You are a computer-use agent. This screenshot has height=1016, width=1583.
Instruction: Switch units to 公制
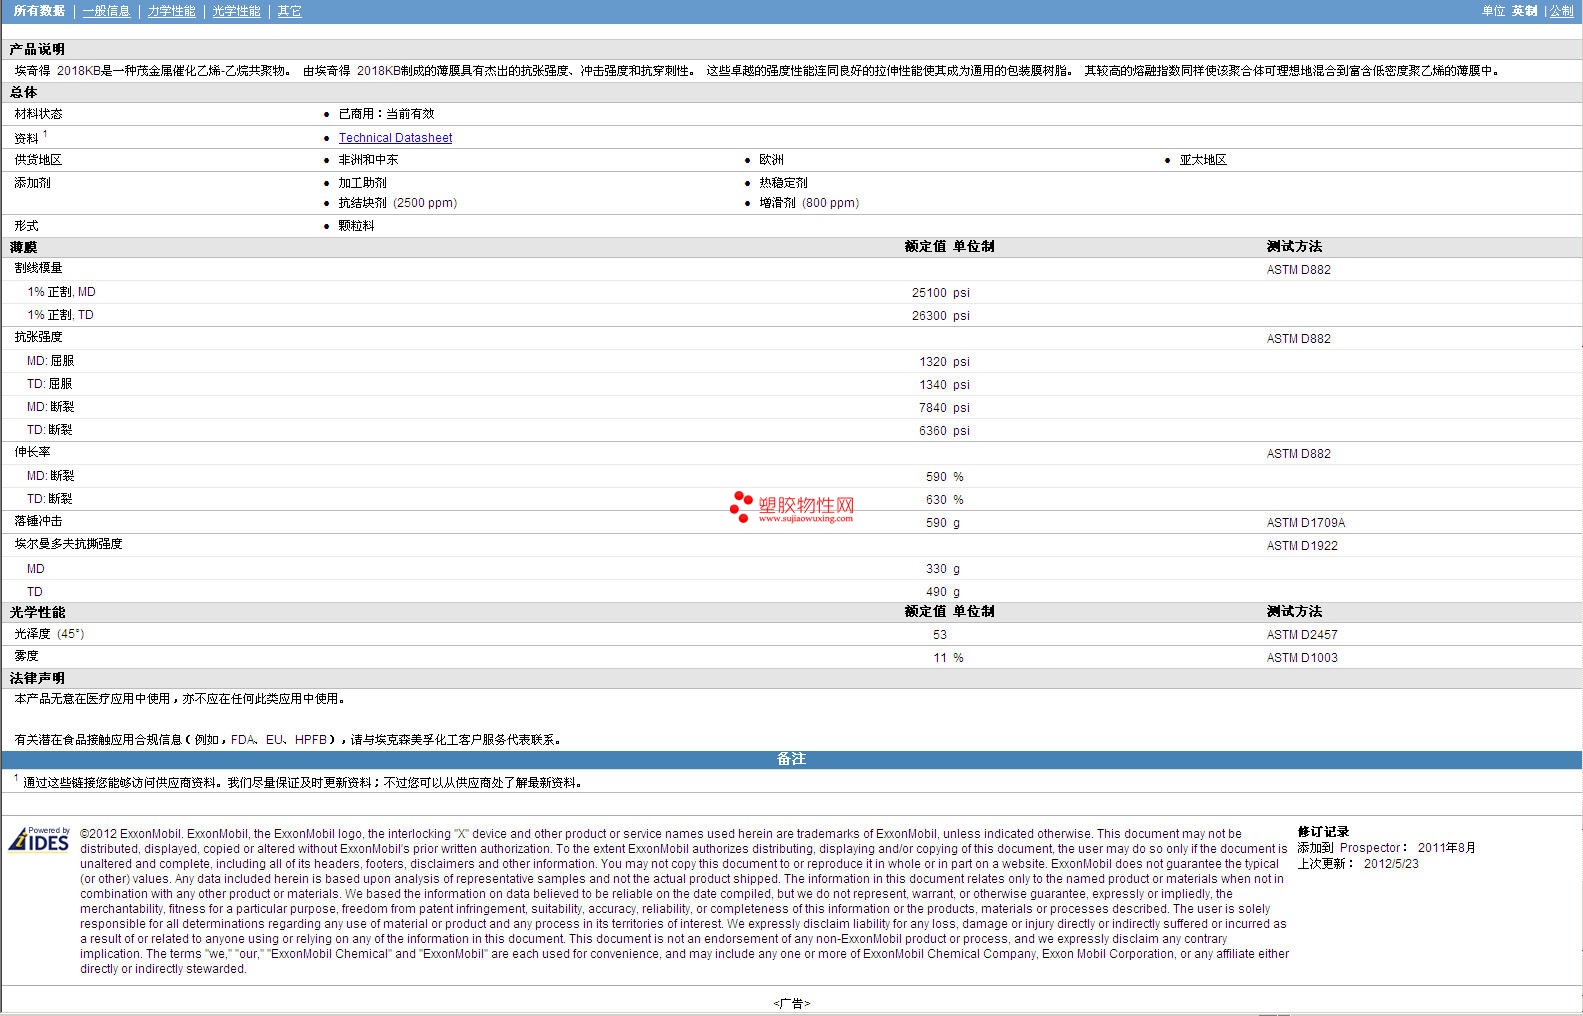[x=1561, y=11]
